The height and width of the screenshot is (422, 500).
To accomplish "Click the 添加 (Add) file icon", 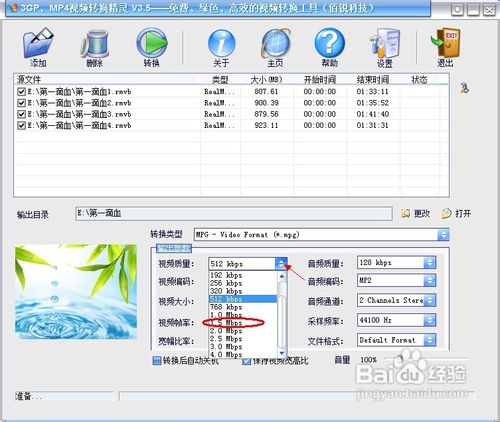I will [x=38, y=43].
